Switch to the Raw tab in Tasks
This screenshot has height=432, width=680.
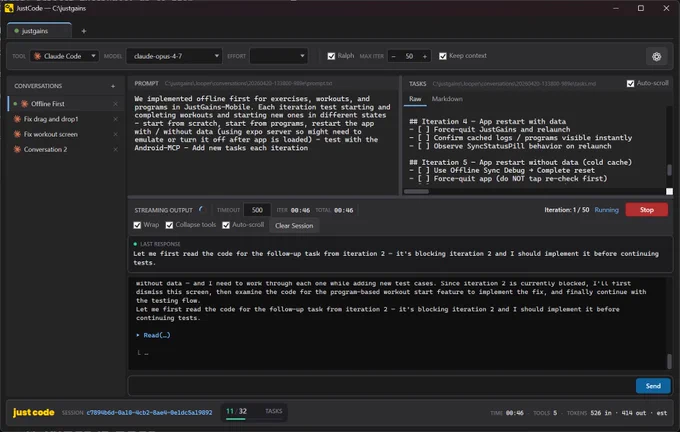(415, 99)
